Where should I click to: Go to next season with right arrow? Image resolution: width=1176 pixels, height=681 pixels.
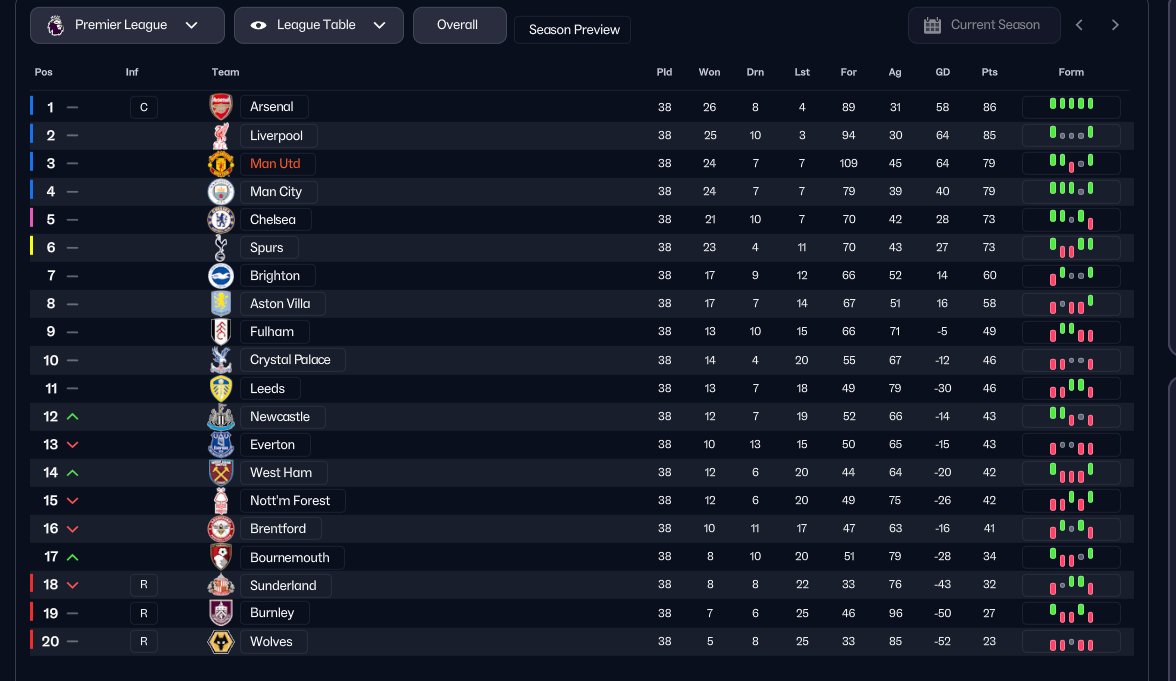pos(1115,25)
